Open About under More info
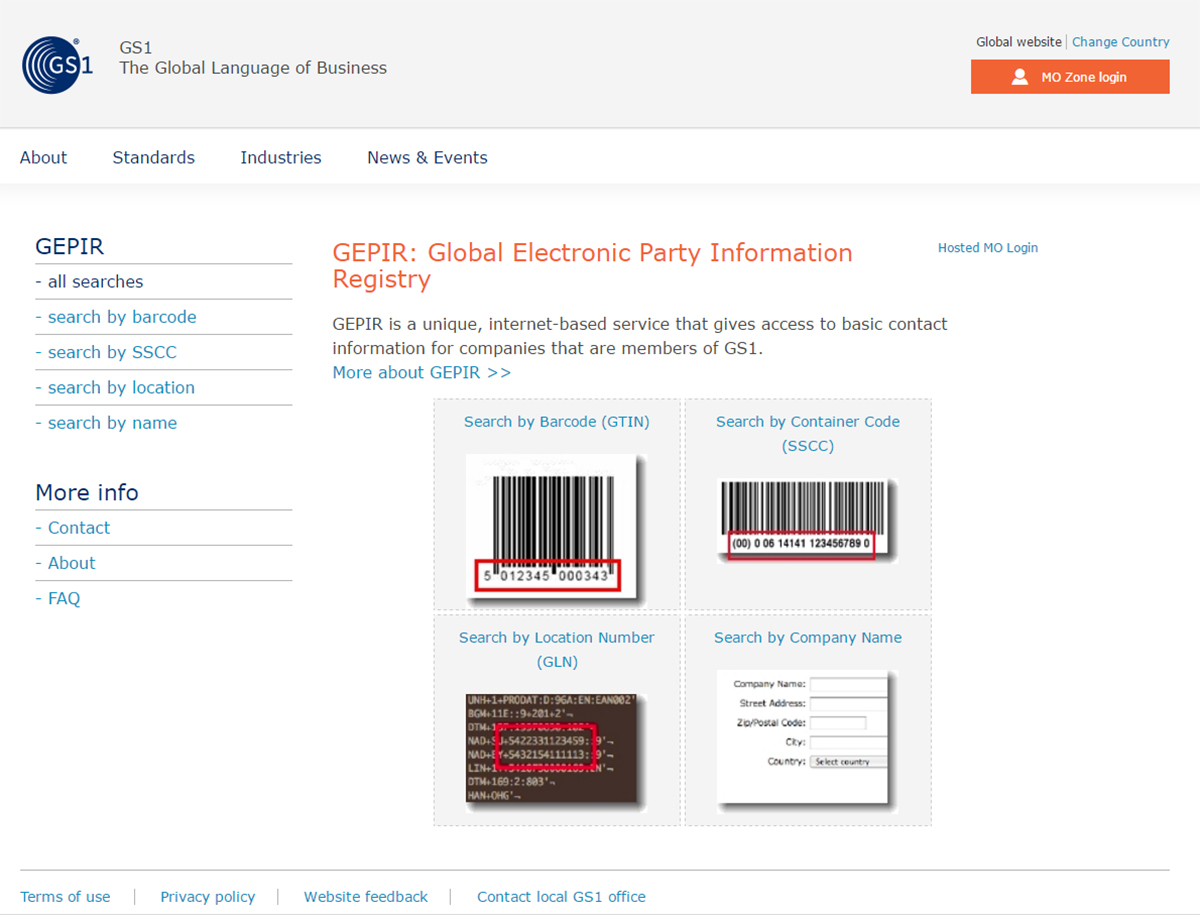Image resolution: width=1200 pixels, height=915 pixels. pos(72,563)
